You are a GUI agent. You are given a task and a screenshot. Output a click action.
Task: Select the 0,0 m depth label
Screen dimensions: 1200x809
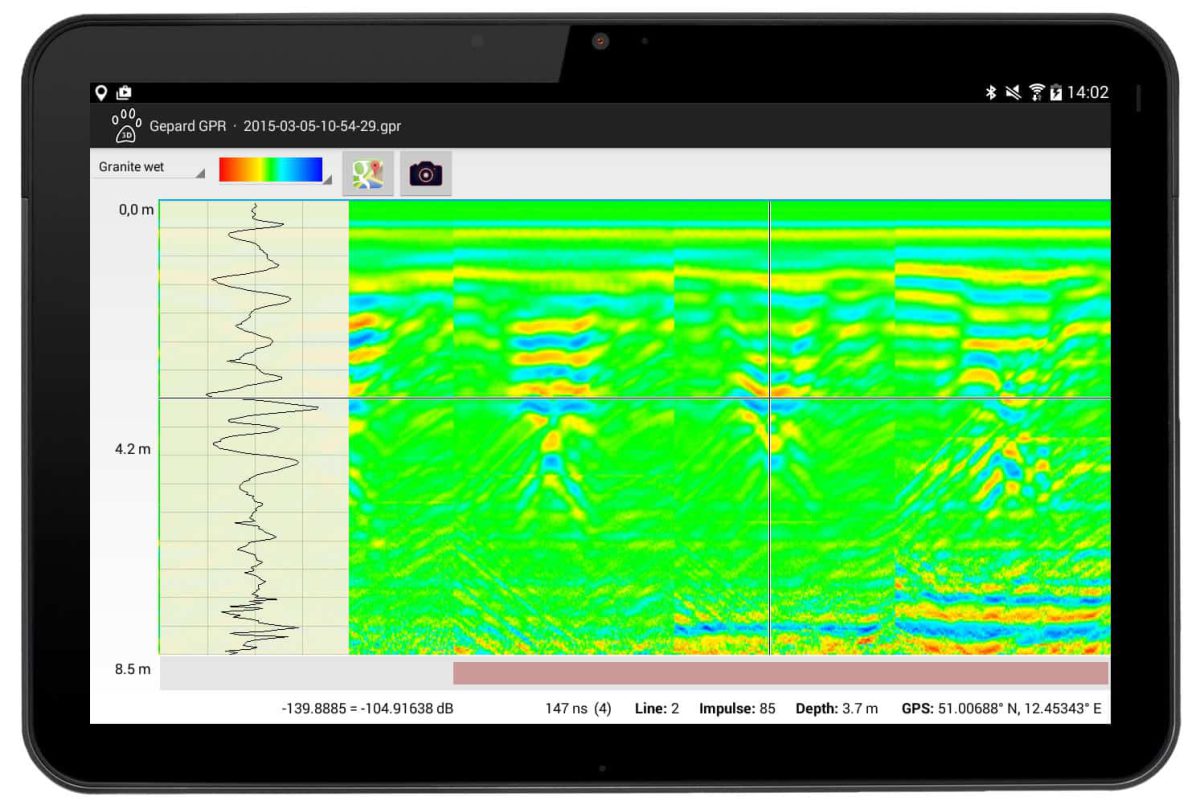136,210
